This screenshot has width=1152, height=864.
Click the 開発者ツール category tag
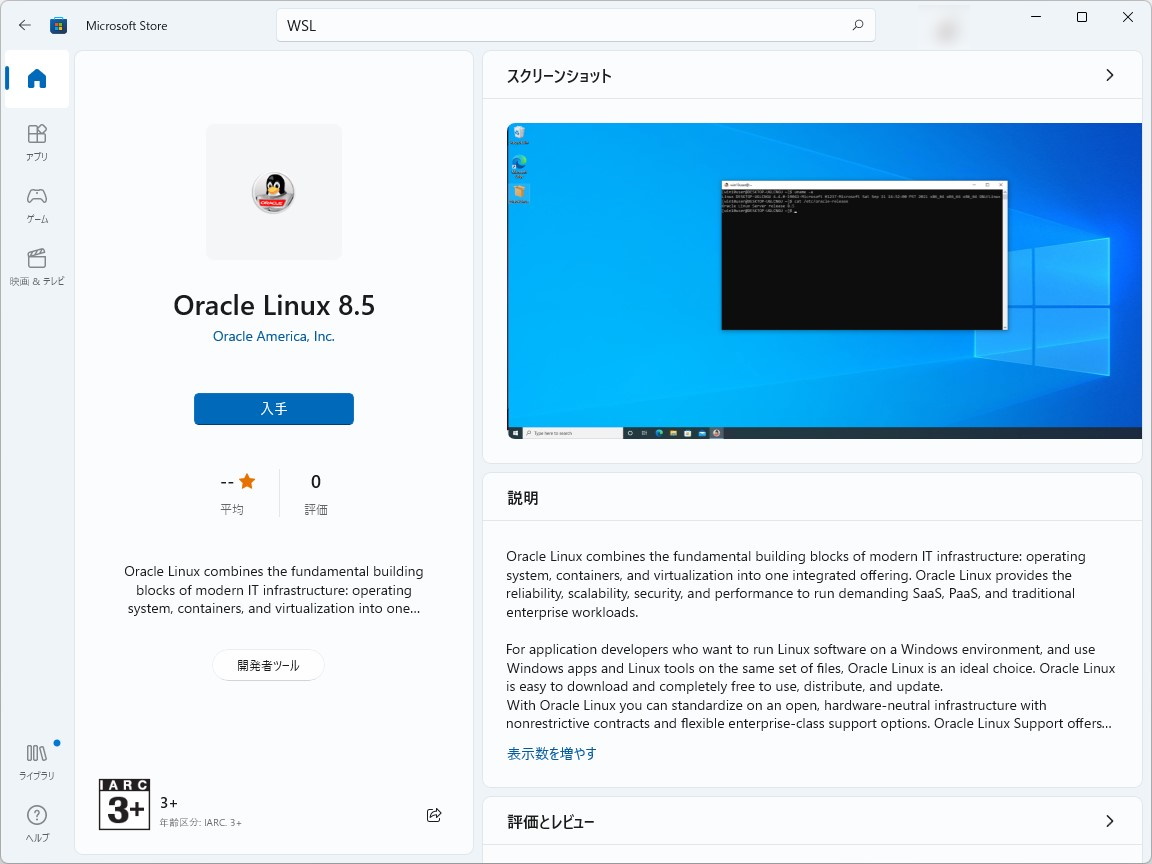tap(268, 665)
